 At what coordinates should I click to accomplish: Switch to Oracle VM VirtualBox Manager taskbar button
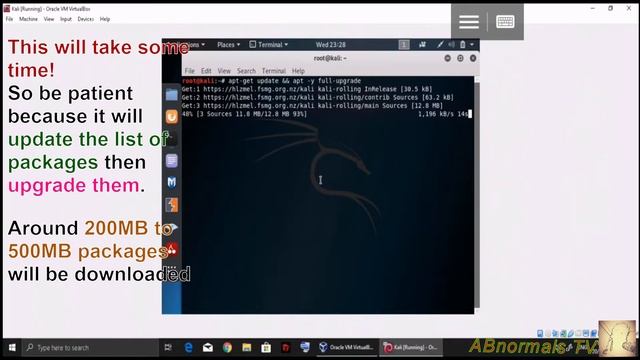pos(347,348)
